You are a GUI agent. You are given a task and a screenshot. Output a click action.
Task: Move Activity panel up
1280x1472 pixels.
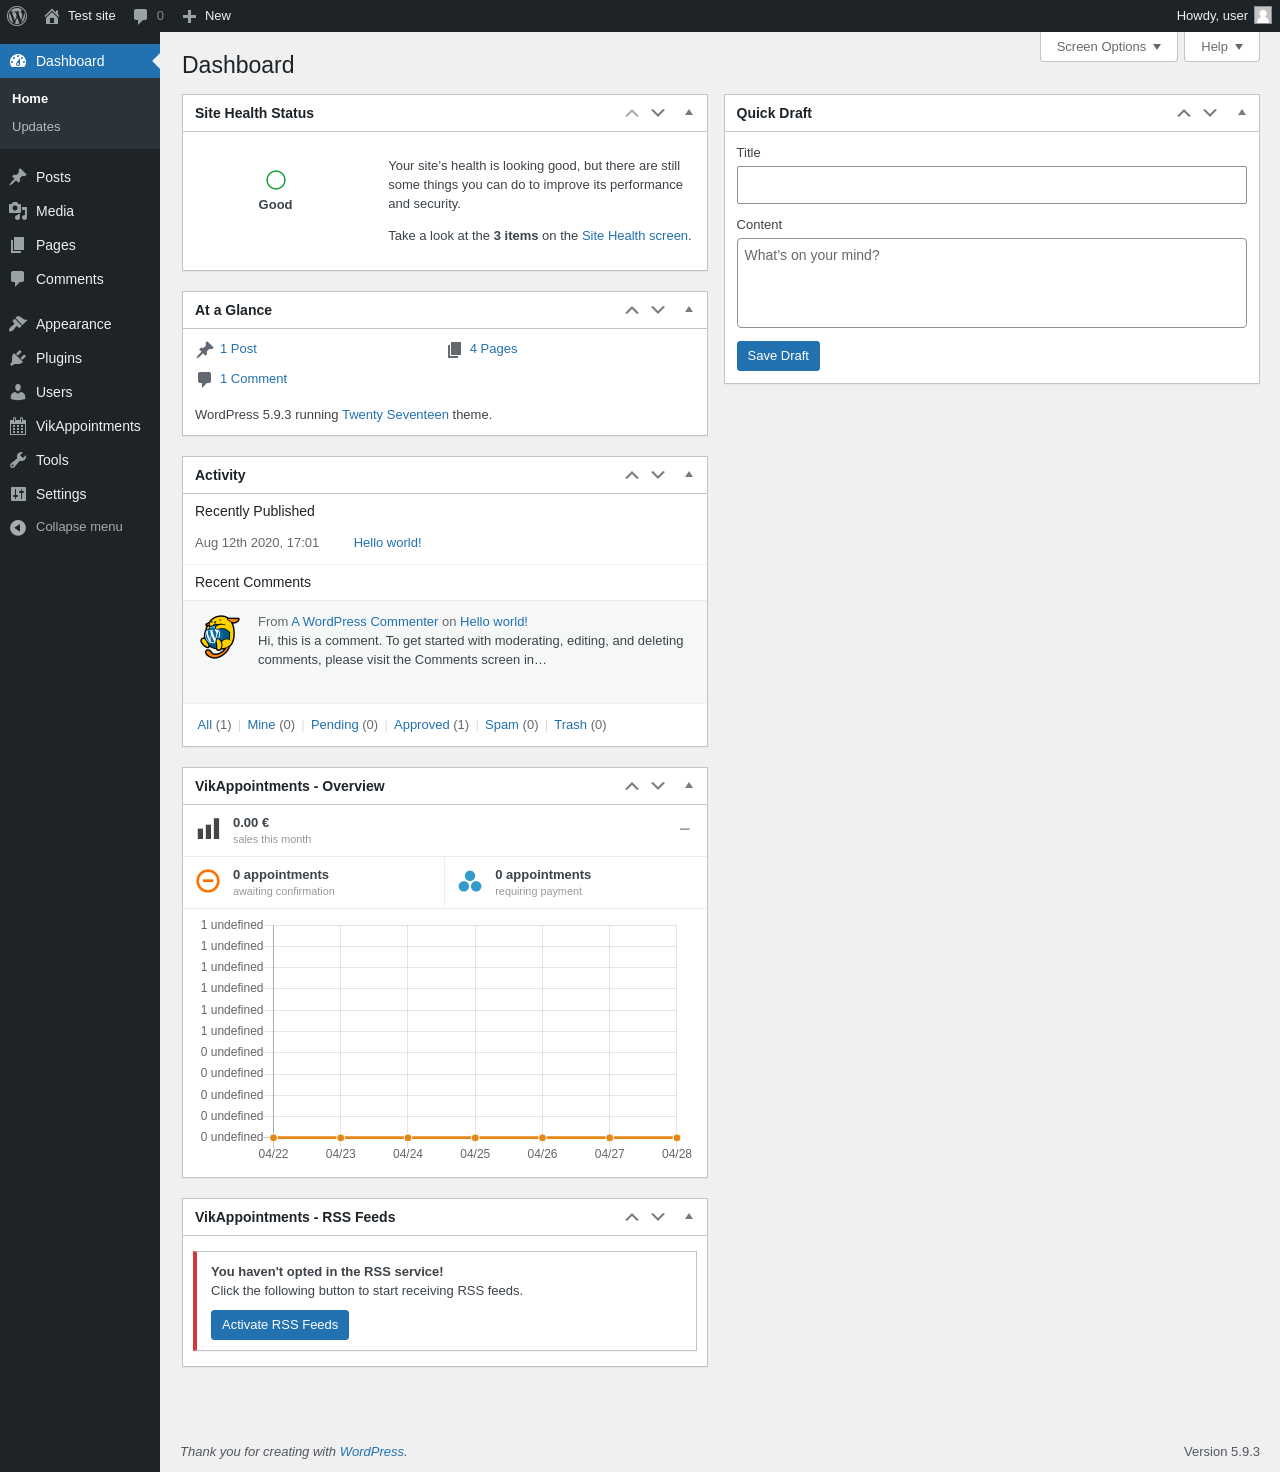(x=632, y=475)
